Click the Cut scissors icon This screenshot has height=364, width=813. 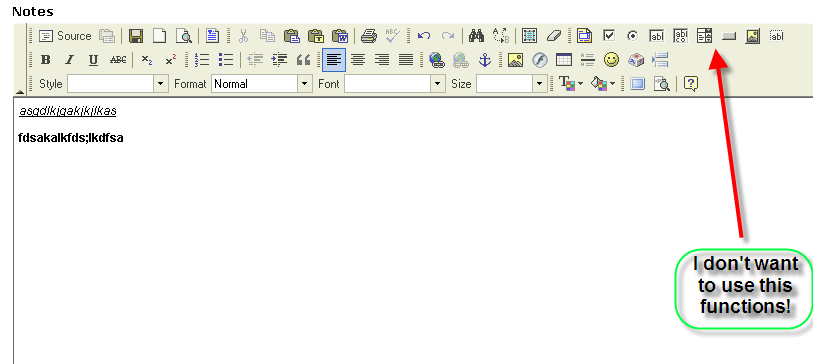tap(243, 36)
